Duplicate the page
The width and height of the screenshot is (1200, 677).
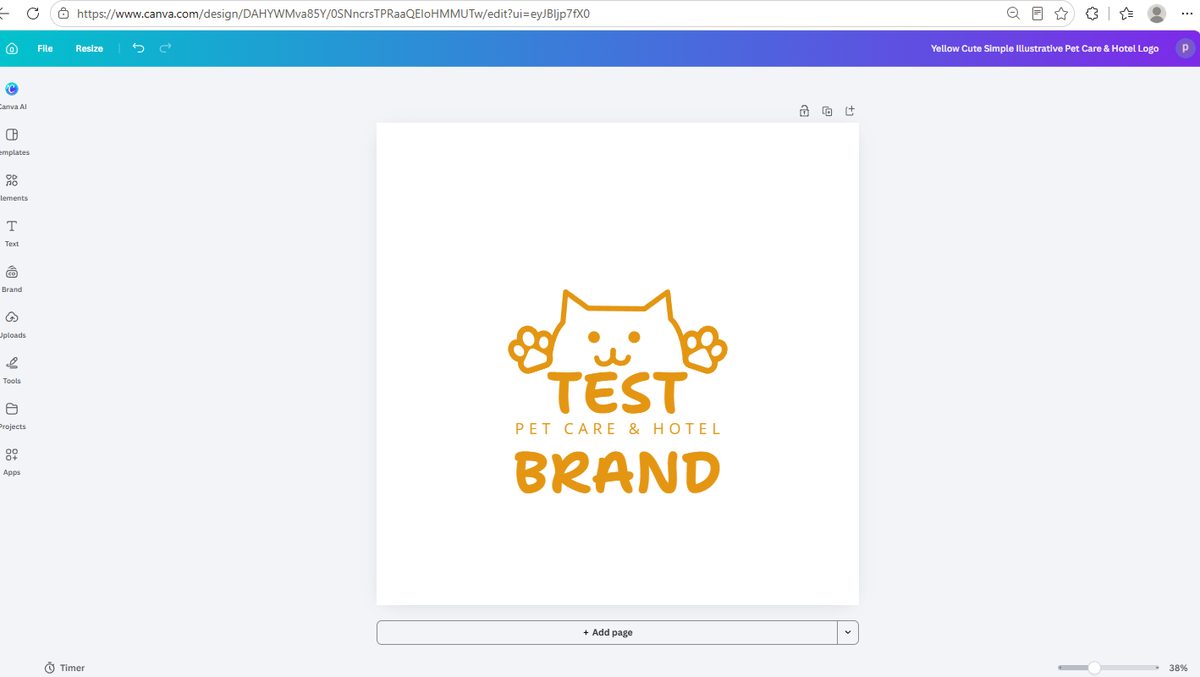click(x=827, y=111)
